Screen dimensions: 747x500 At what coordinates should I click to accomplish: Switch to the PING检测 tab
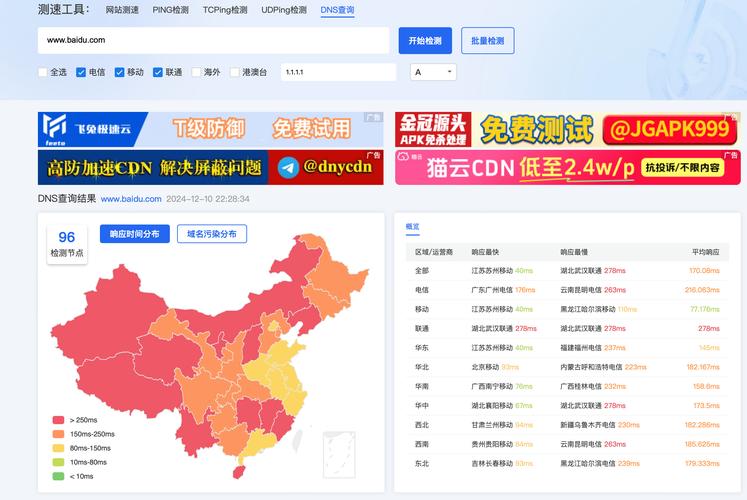pos(171,10)
